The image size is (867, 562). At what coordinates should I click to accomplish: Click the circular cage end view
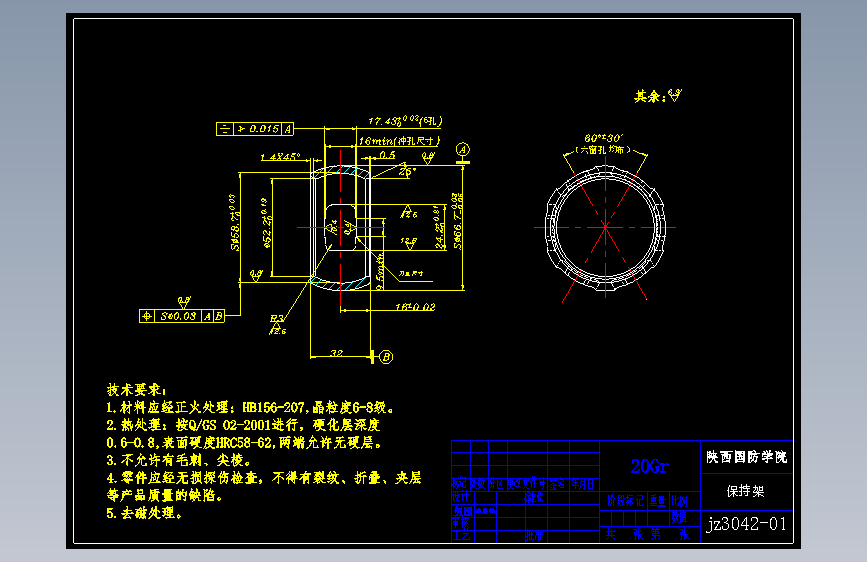click(605, 227)
